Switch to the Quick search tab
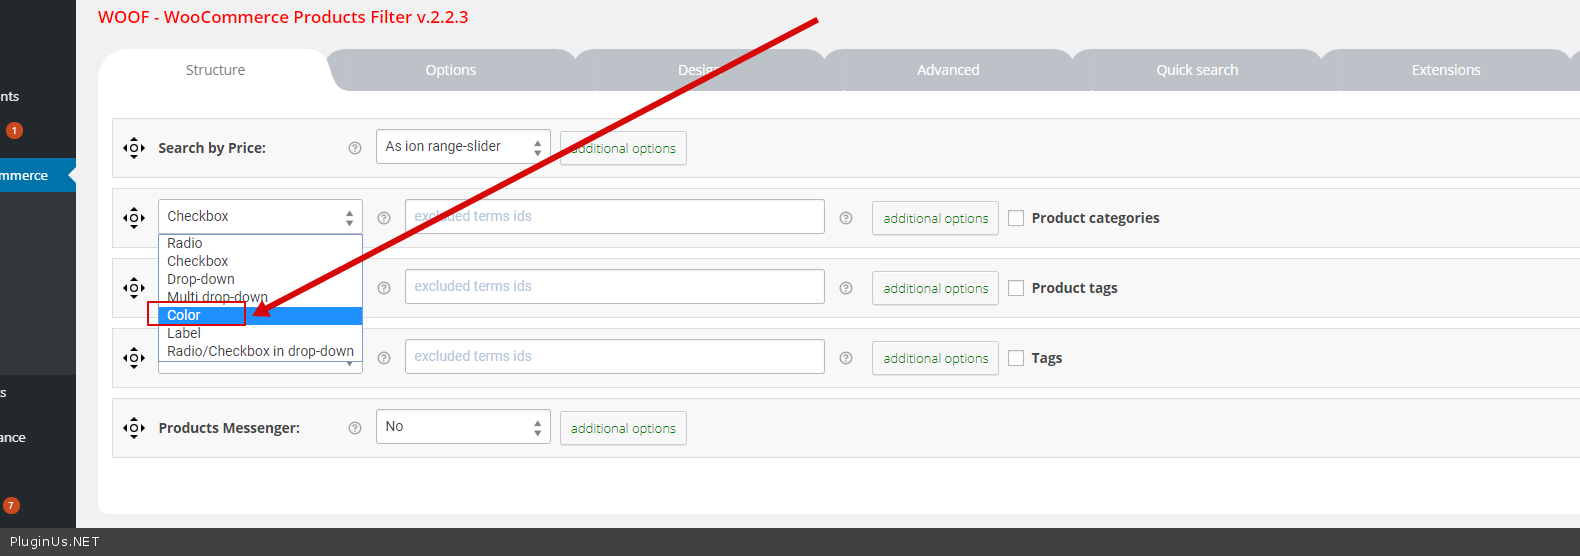The image size is (1580, 556). [x=1197, y=70]
